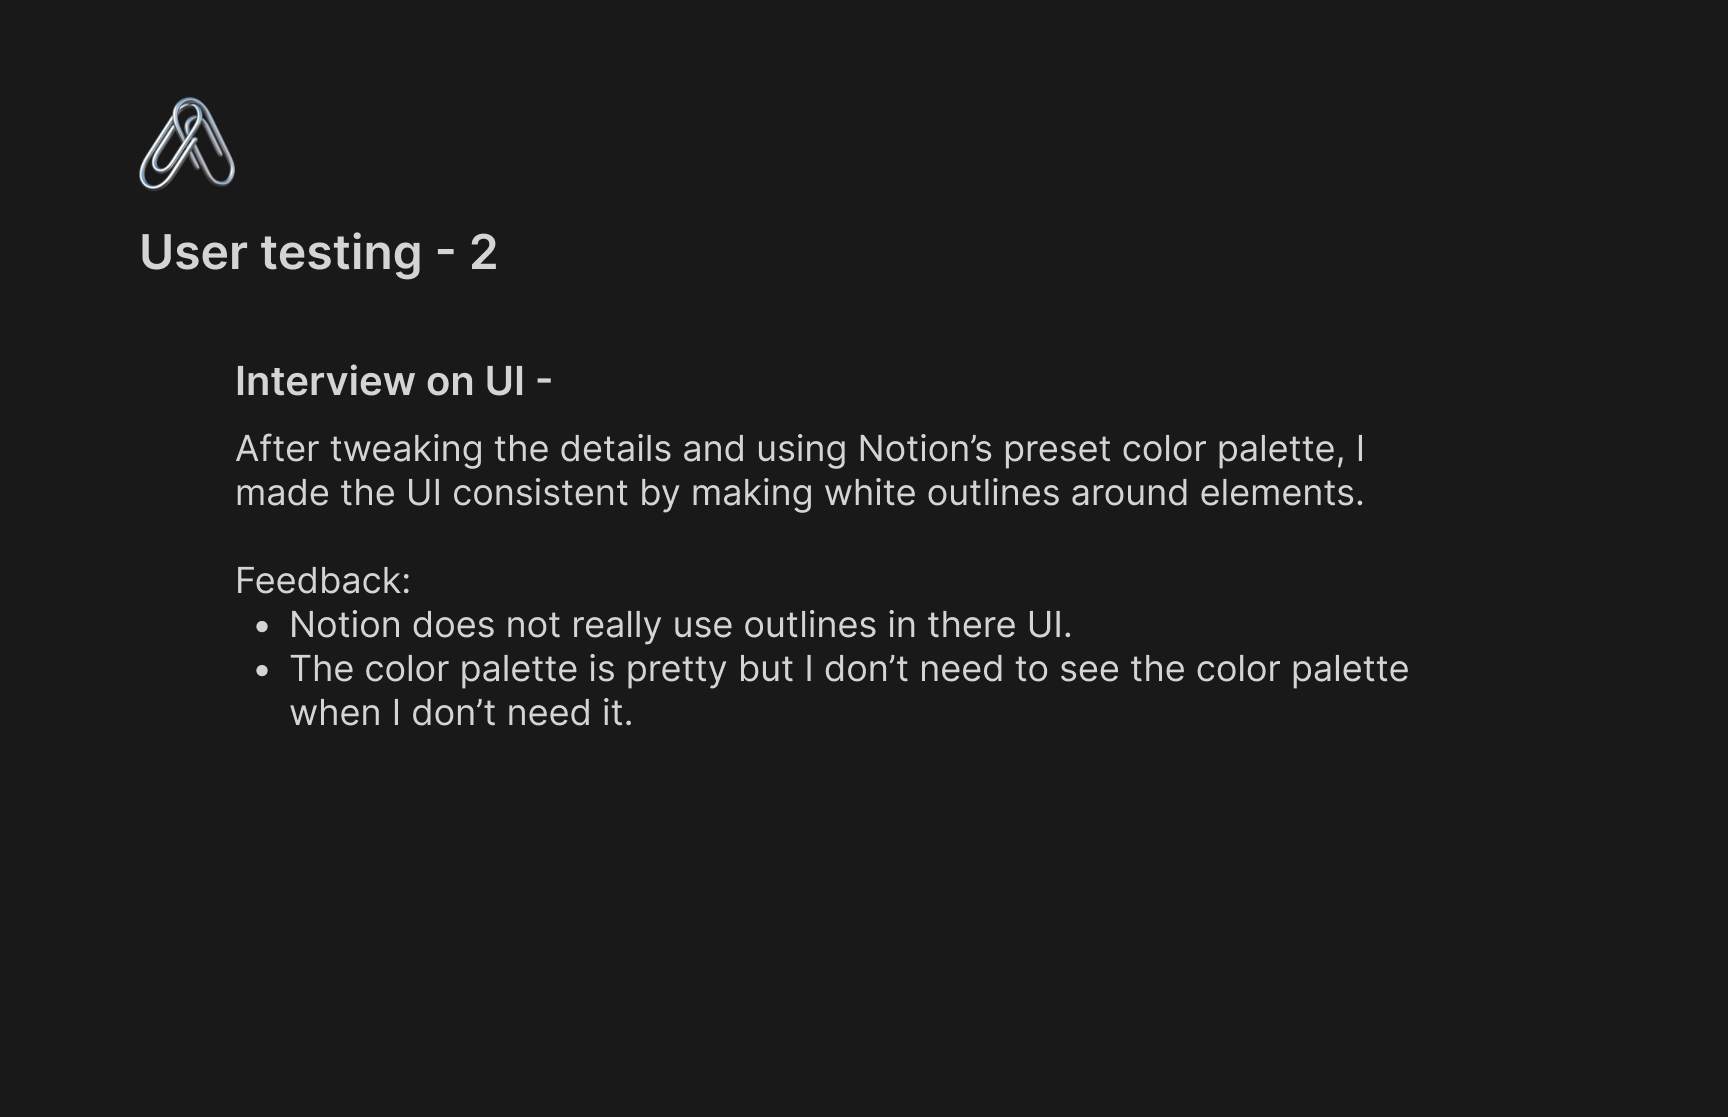This screenshot has height=1117, width=1728.
Task: Click the paperclips page icon
Action: (x=187, y=143)
